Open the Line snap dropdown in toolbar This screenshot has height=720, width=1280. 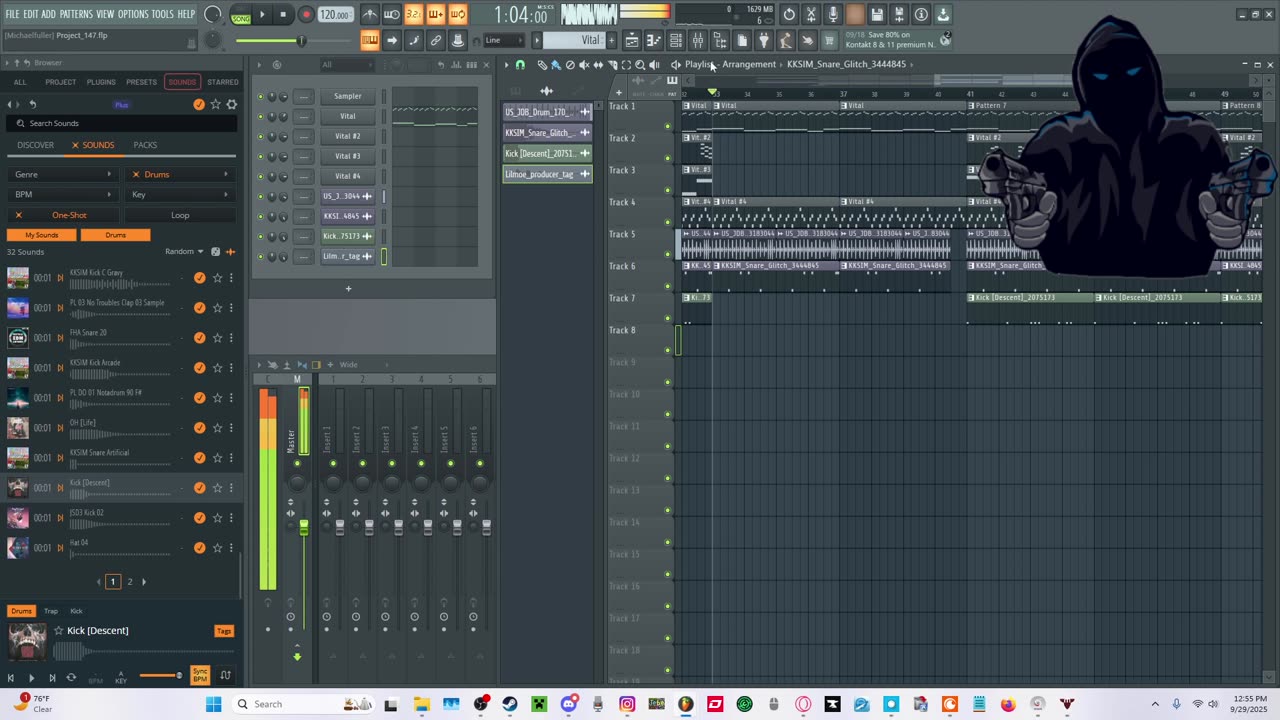(506, 41)
